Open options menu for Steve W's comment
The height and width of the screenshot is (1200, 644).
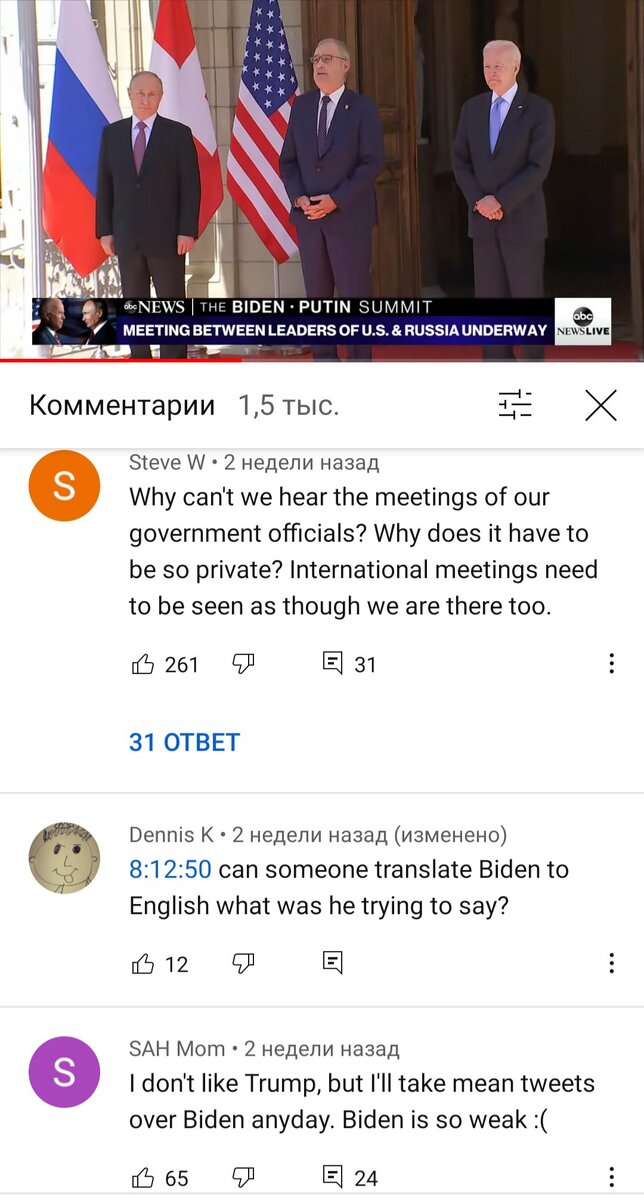(x=611, y=664)
